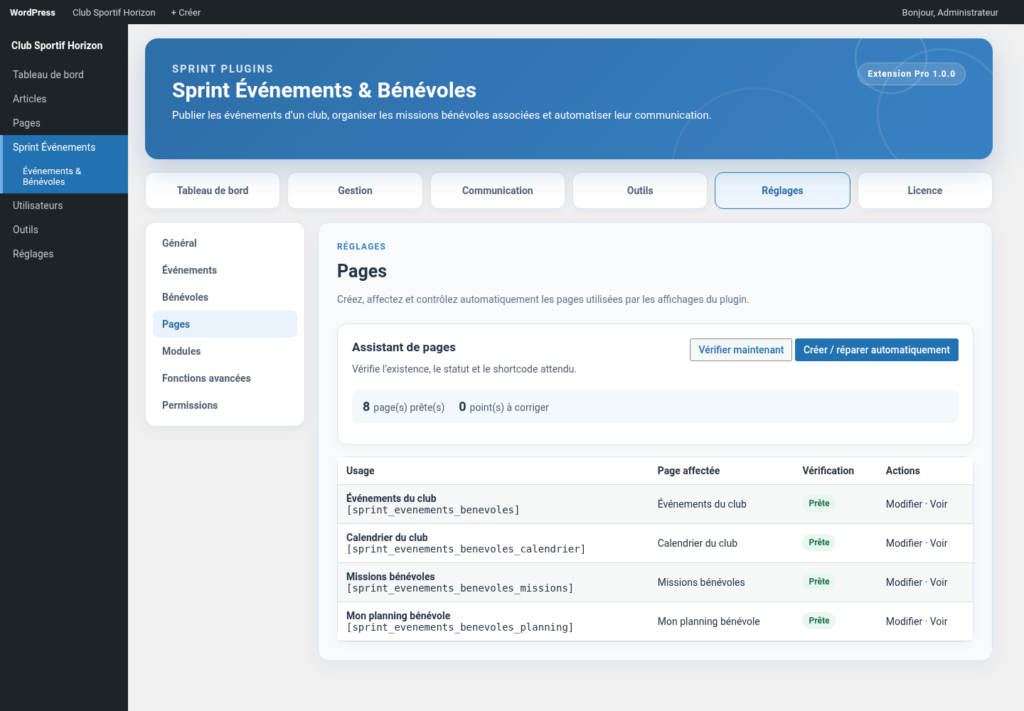This screenshot has height=711, width=1024.
Task: Click Créer / réparer automatiquement button
Action: click(876, 350)
